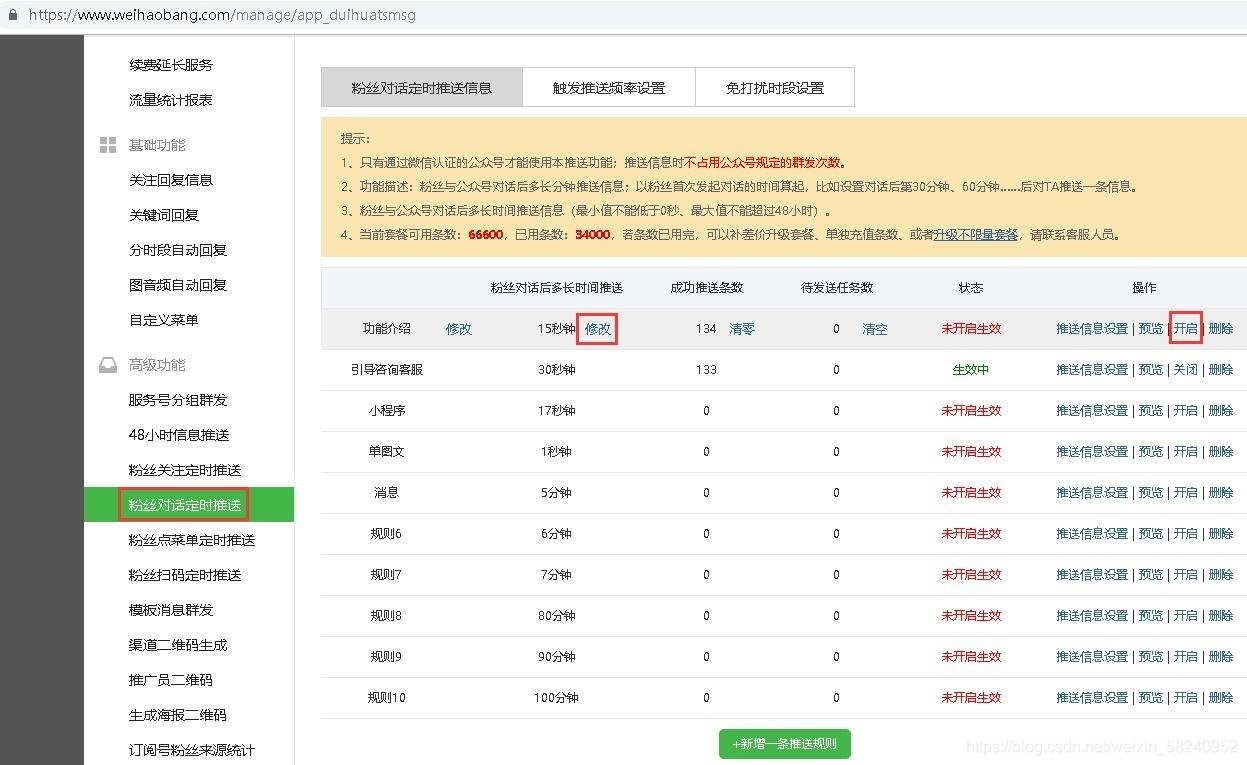The image size is (1247, 765).
Task: Open 续费延长服务 in sidebar
Action: (x=171, y=65)
